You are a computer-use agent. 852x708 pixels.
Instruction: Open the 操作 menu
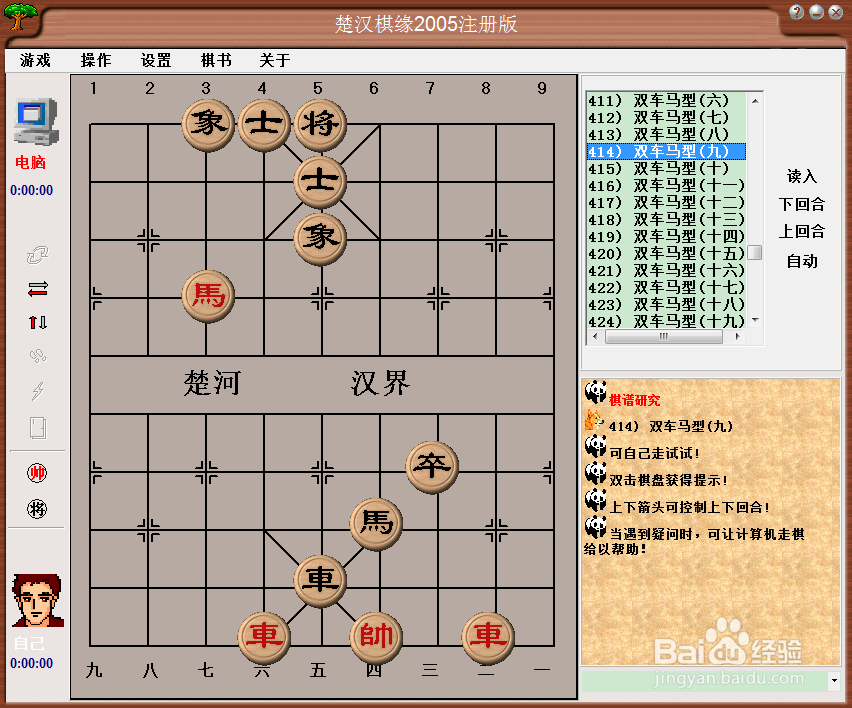[x=96, y=60]
